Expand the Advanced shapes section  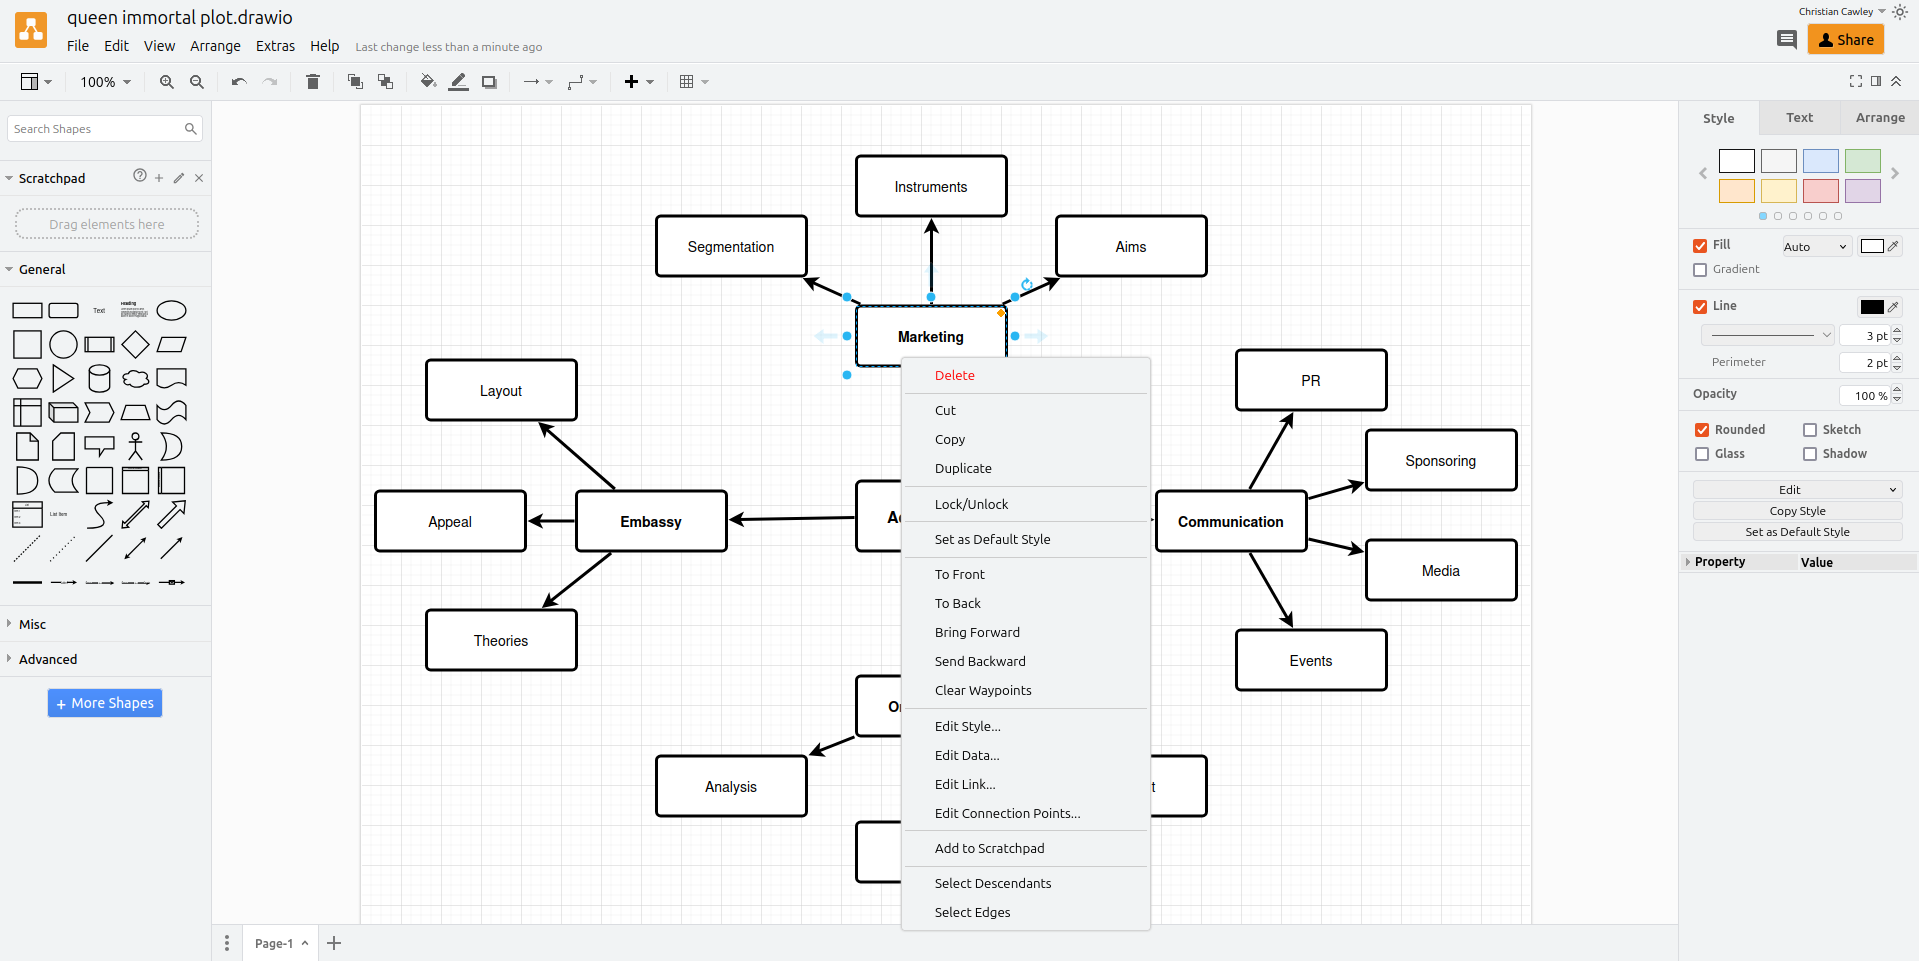pyautogui.click(x=48, y=658)
